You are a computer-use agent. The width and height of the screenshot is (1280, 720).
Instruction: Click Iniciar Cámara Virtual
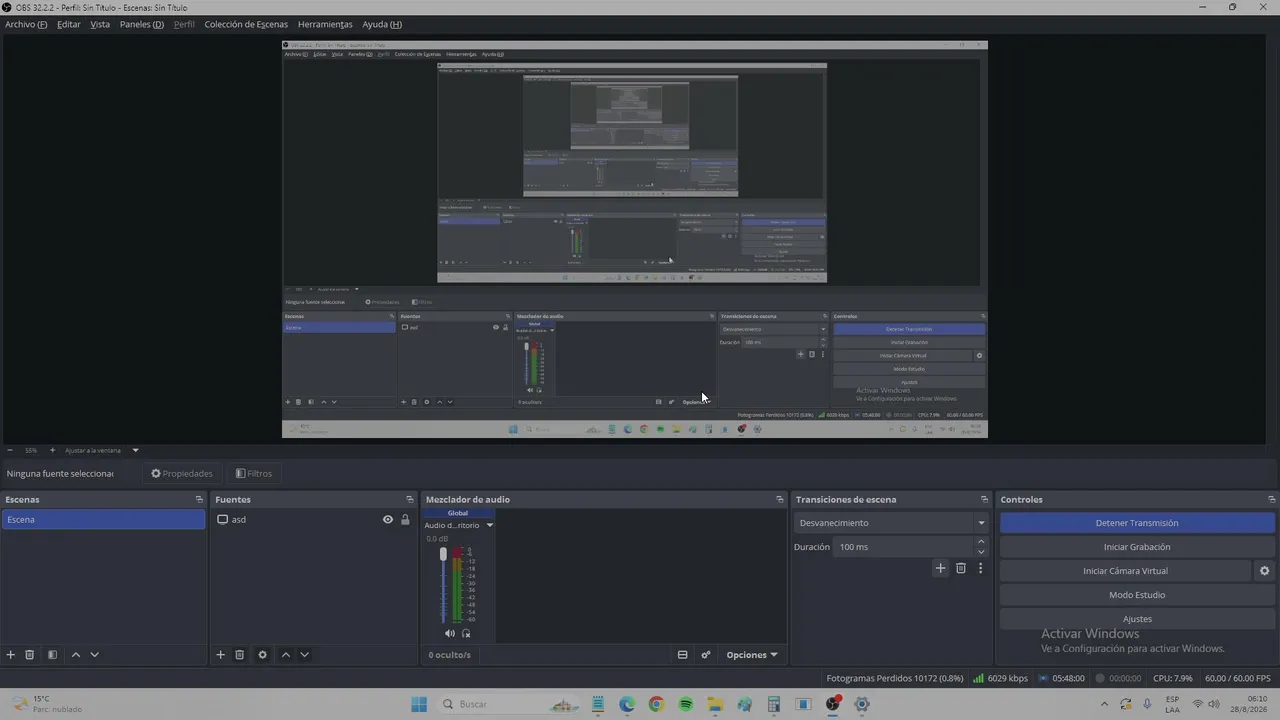[x=1125, y=571]
